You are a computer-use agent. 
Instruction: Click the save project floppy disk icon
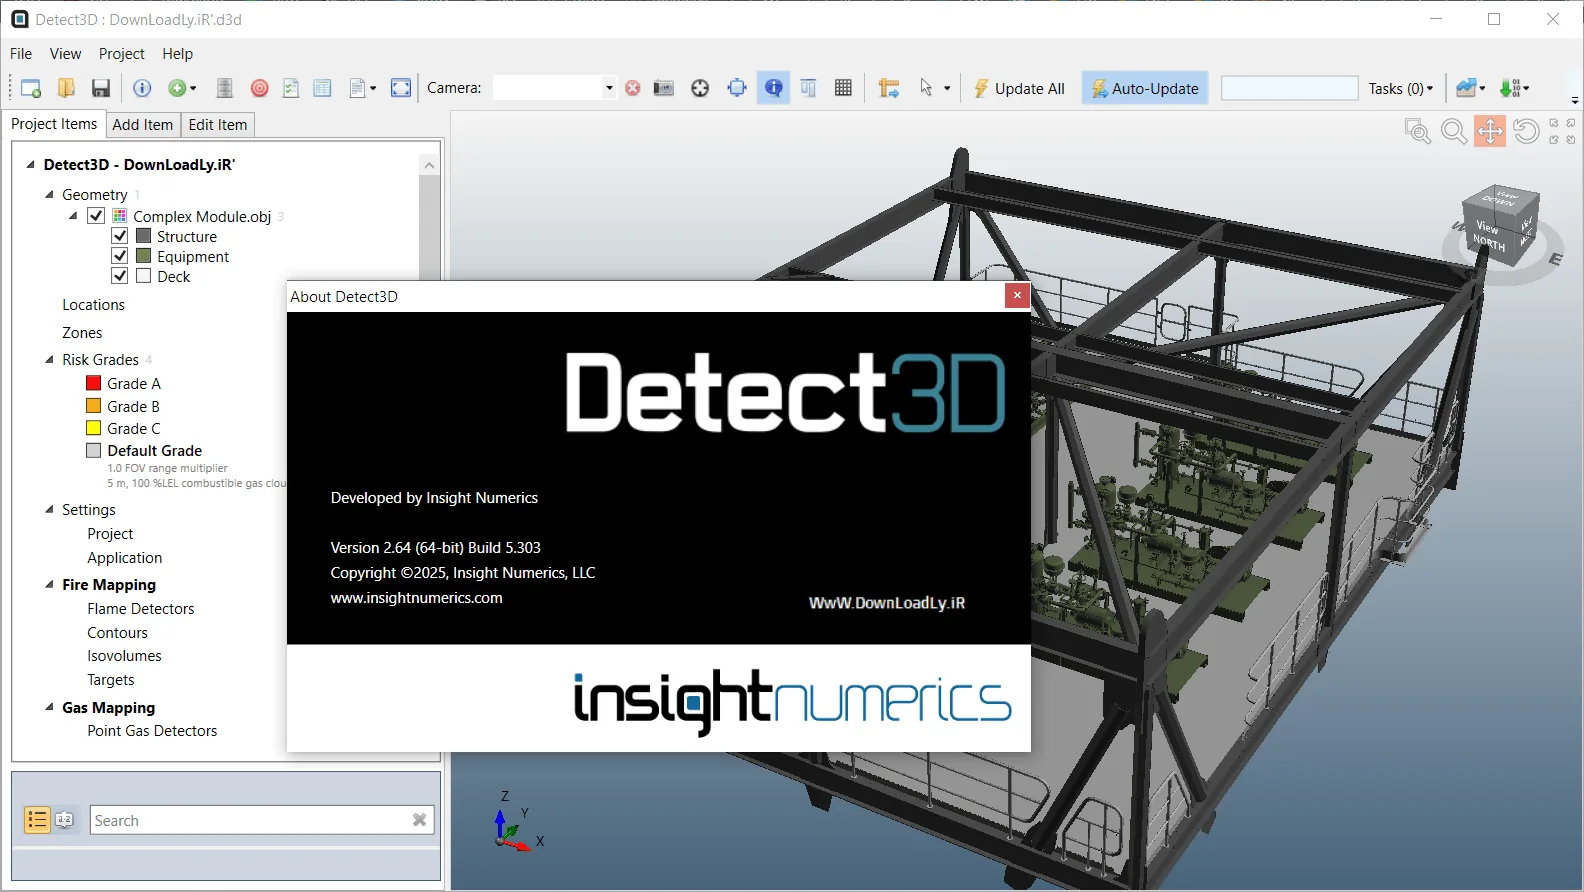coord(100,88)
